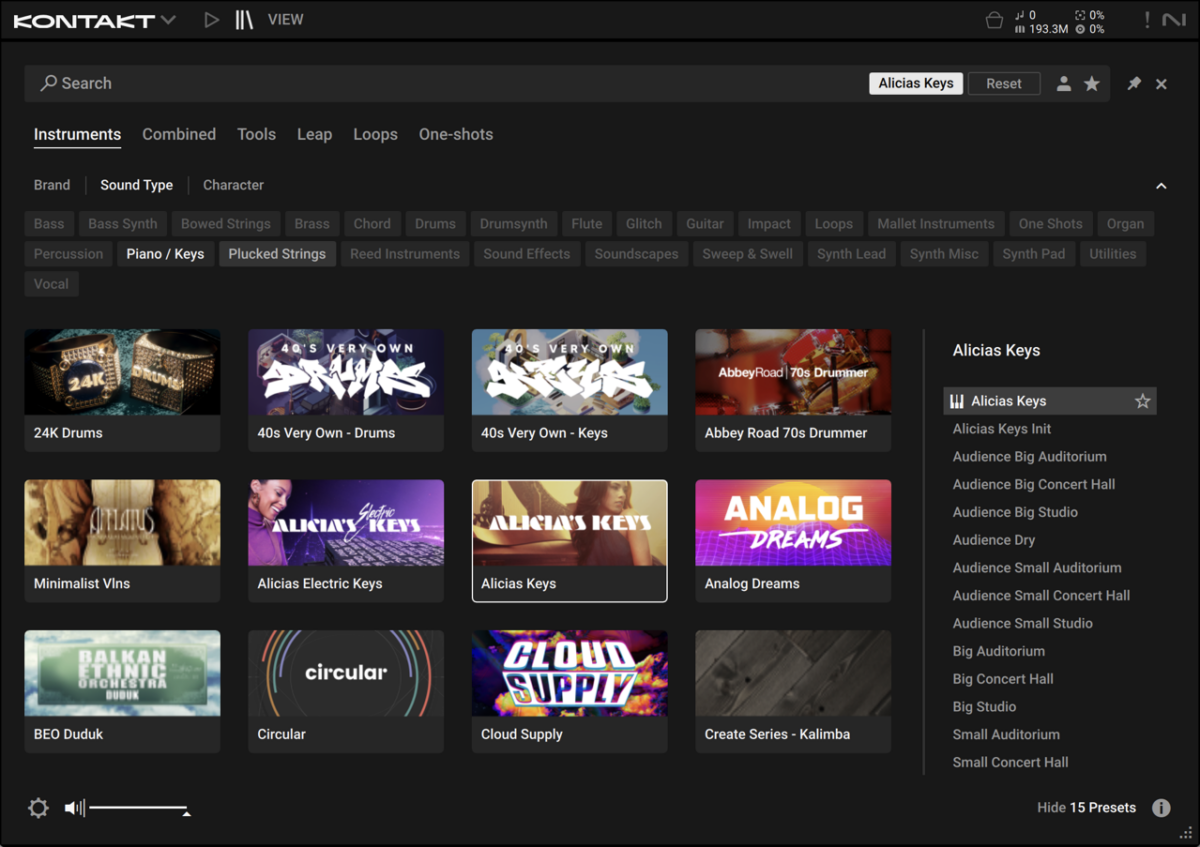1200x847 pixels.
Task: Open the library browser icon
Action: [x=244, y=20]
